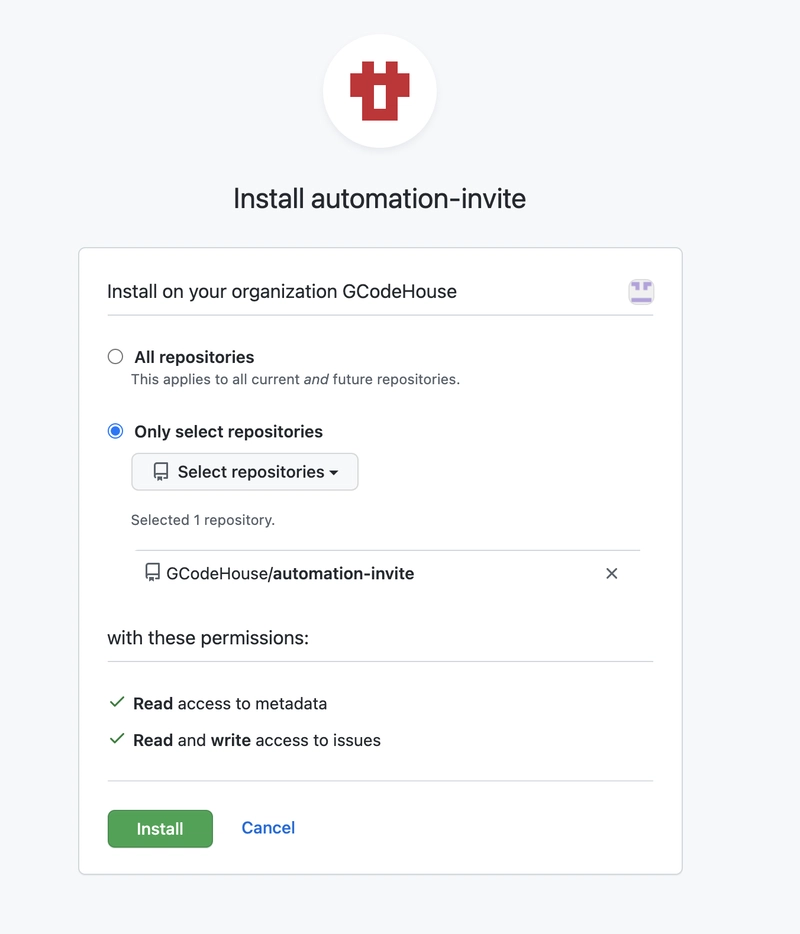800x934 pixels.
Task: Click the repo icon inside Select repositories button
Action: (160, 472)
